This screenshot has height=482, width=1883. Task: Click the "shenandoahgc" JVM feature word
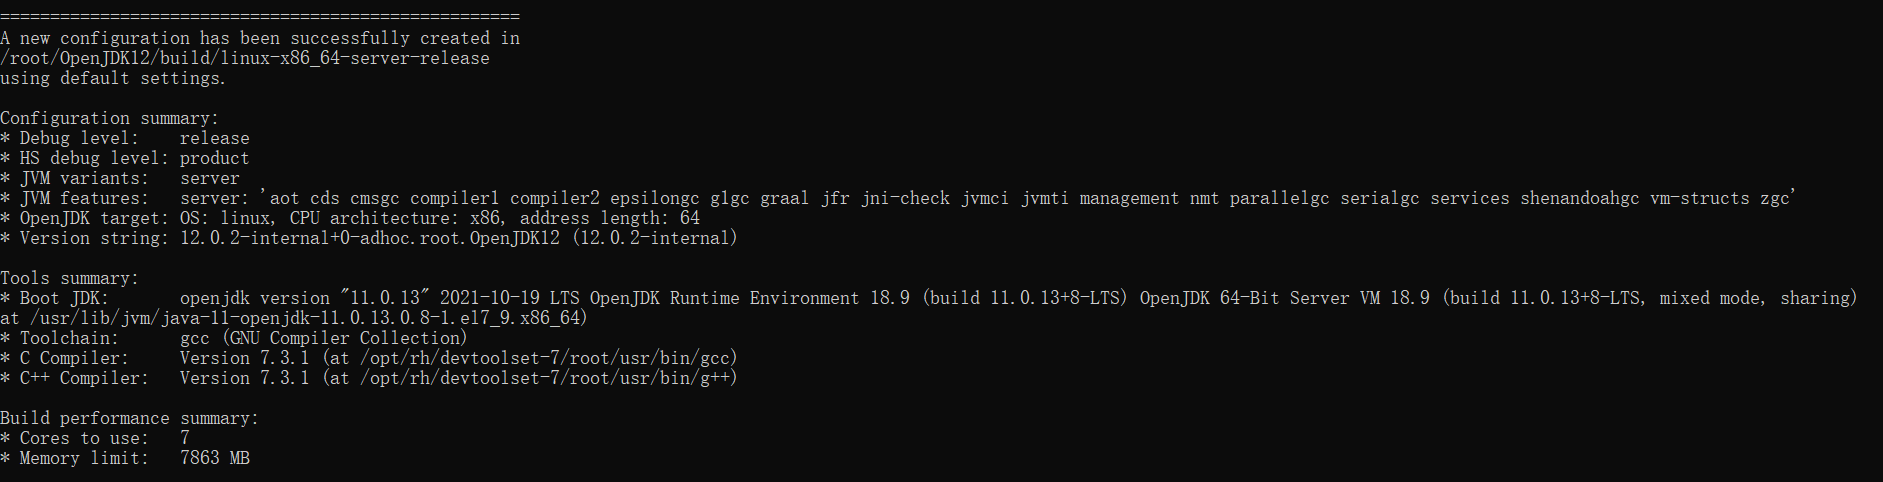coord(1579,198)
